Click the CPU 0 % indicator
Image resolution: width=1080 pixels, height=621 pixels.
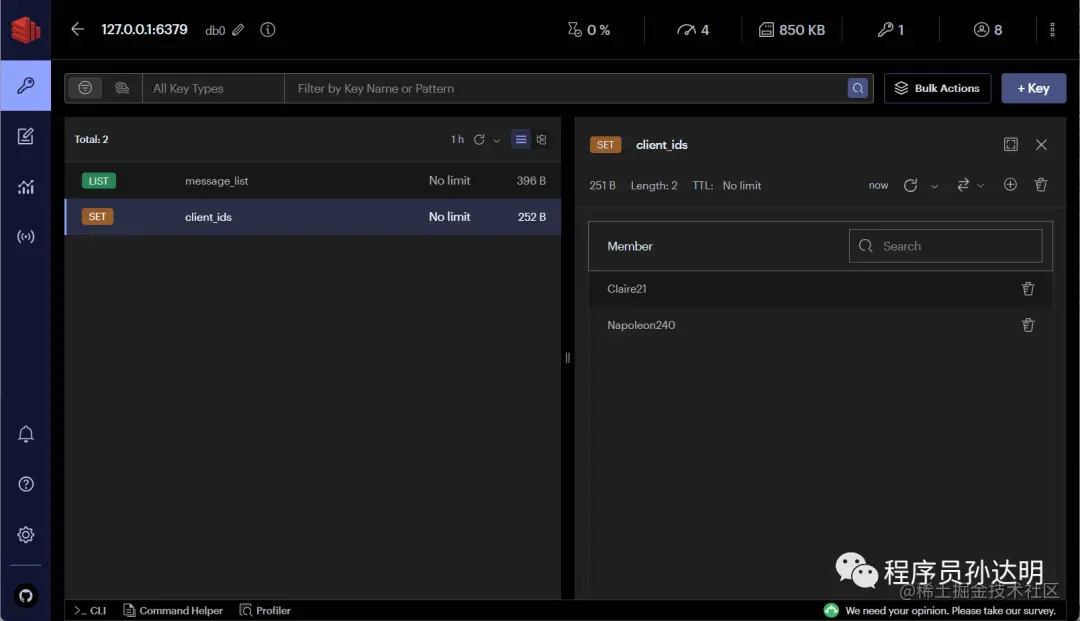point(589,30)
